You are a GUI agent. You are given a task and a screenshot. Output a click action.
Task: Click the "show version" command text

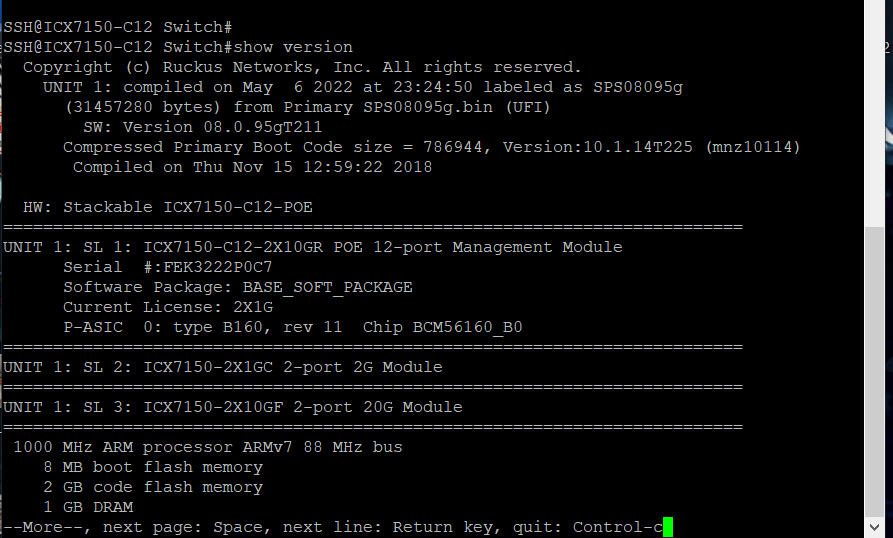point(293,47)
